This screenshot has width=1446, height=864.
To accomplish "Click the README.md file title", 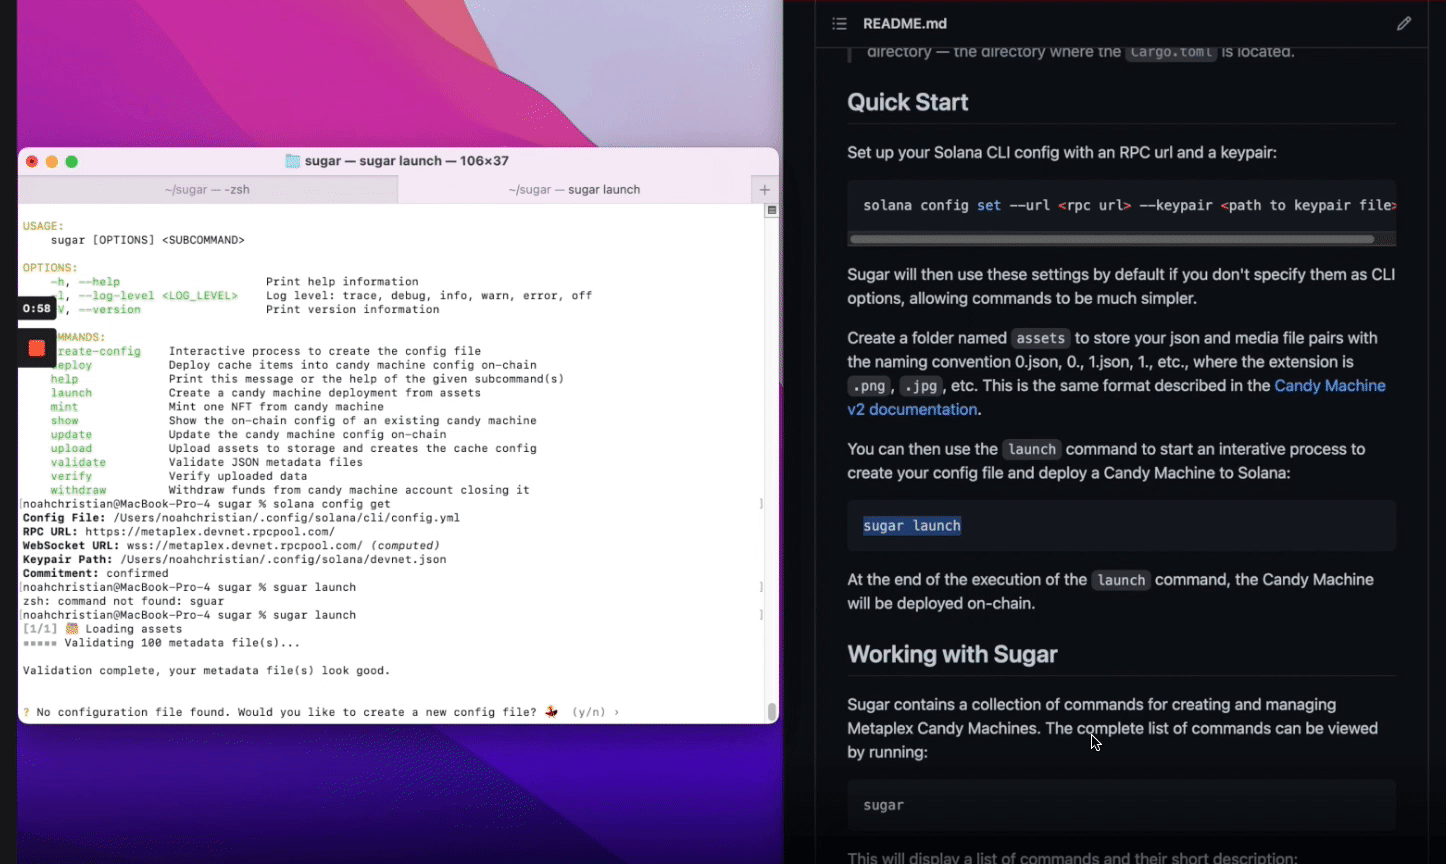I will pos(905,23).
